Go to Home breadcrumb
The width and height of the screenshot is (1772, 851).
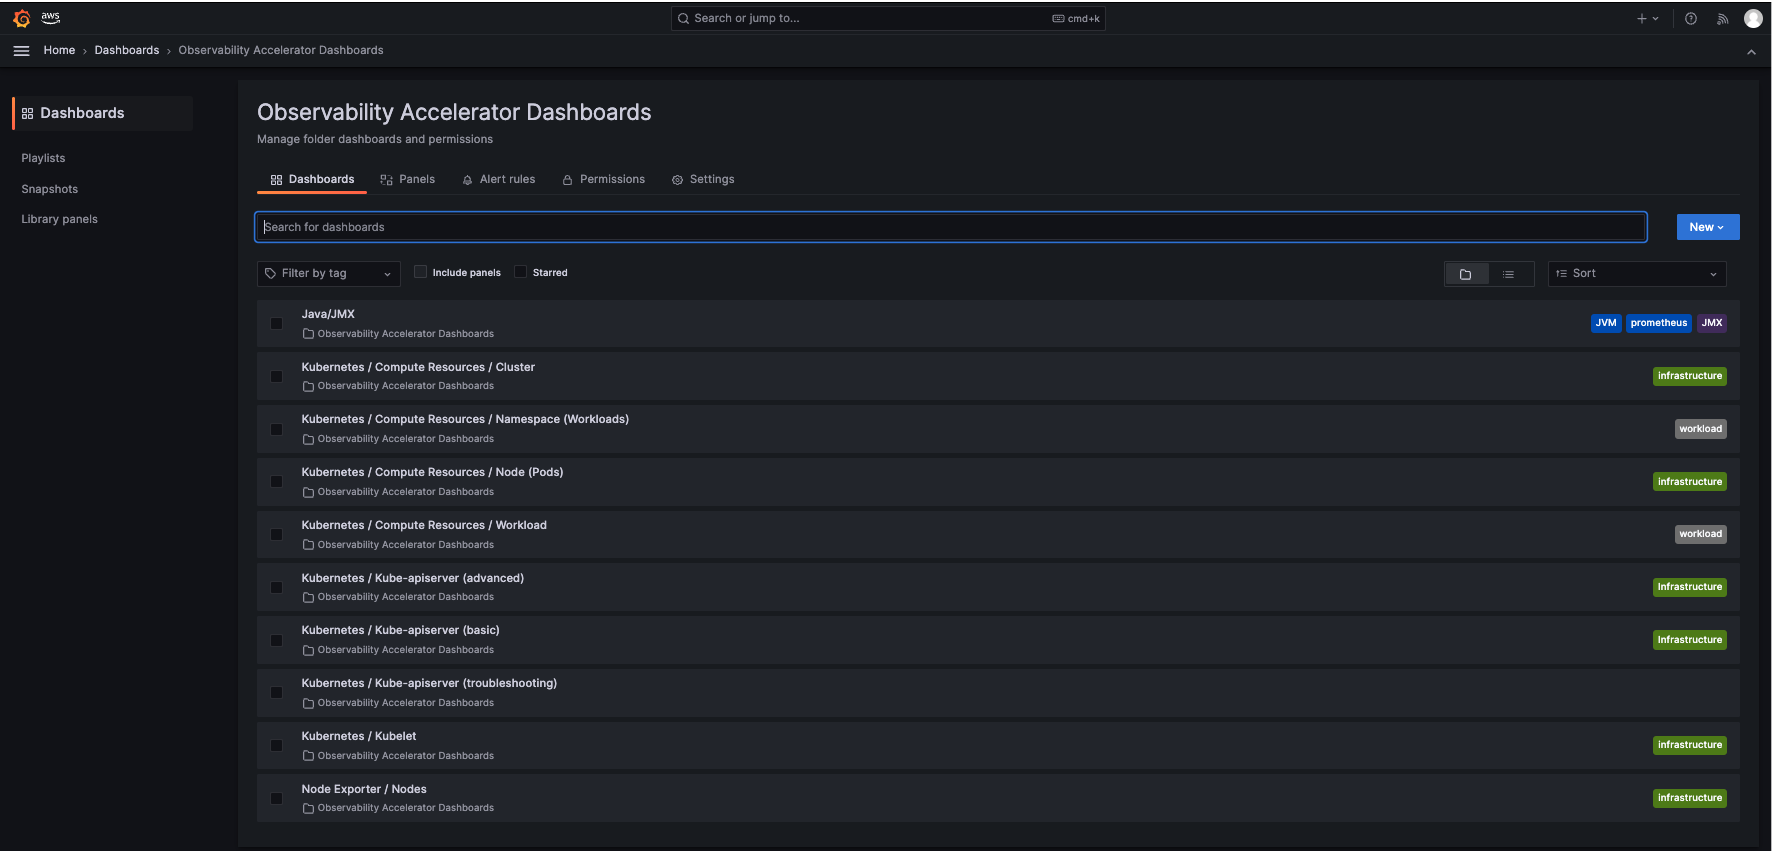point(59,50)
